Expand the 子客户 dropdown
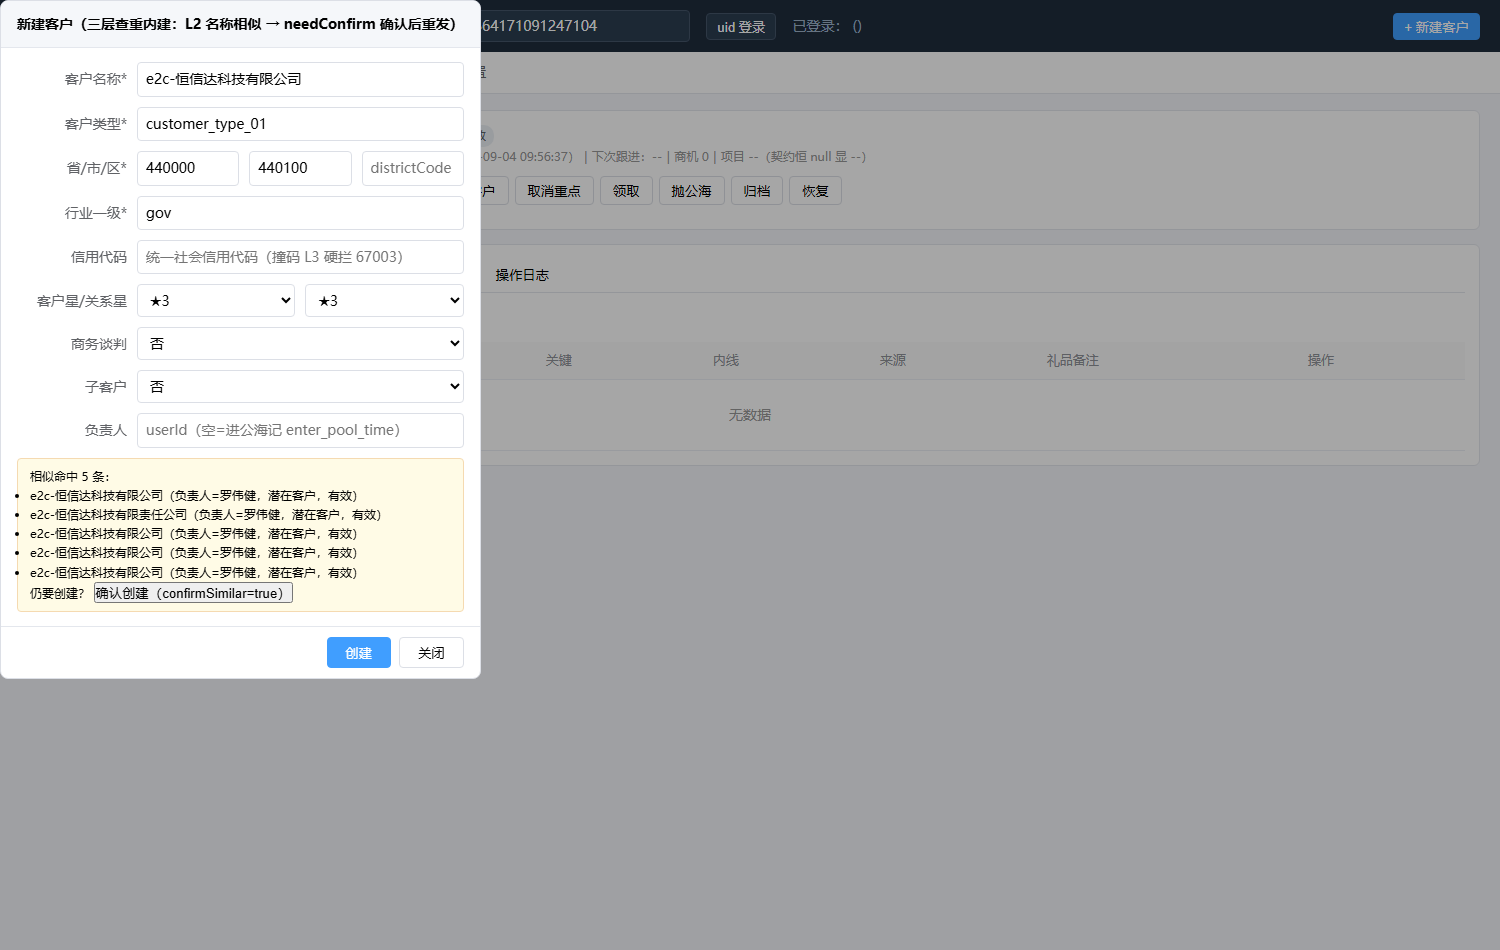This screenshot has height=950, width=1500. pos(300,386)
